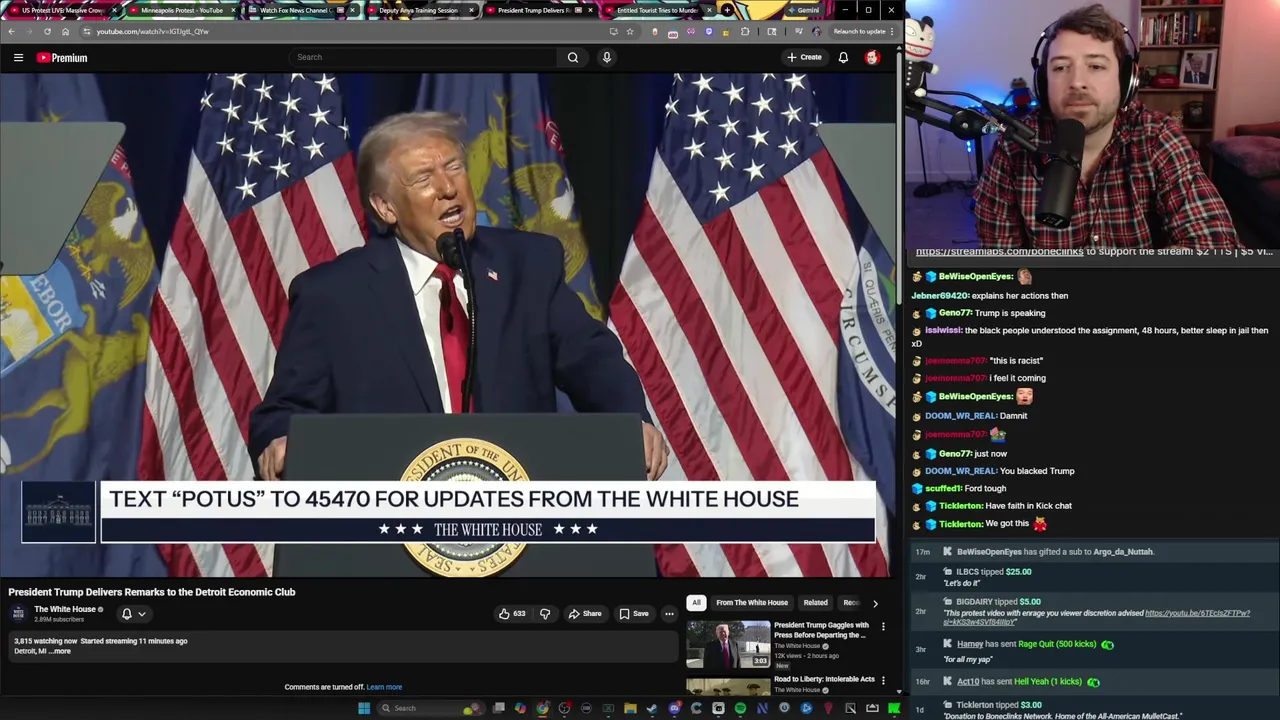Click the Trump speech video player
Screen dimensions: 1280x720
click(446, 326)
